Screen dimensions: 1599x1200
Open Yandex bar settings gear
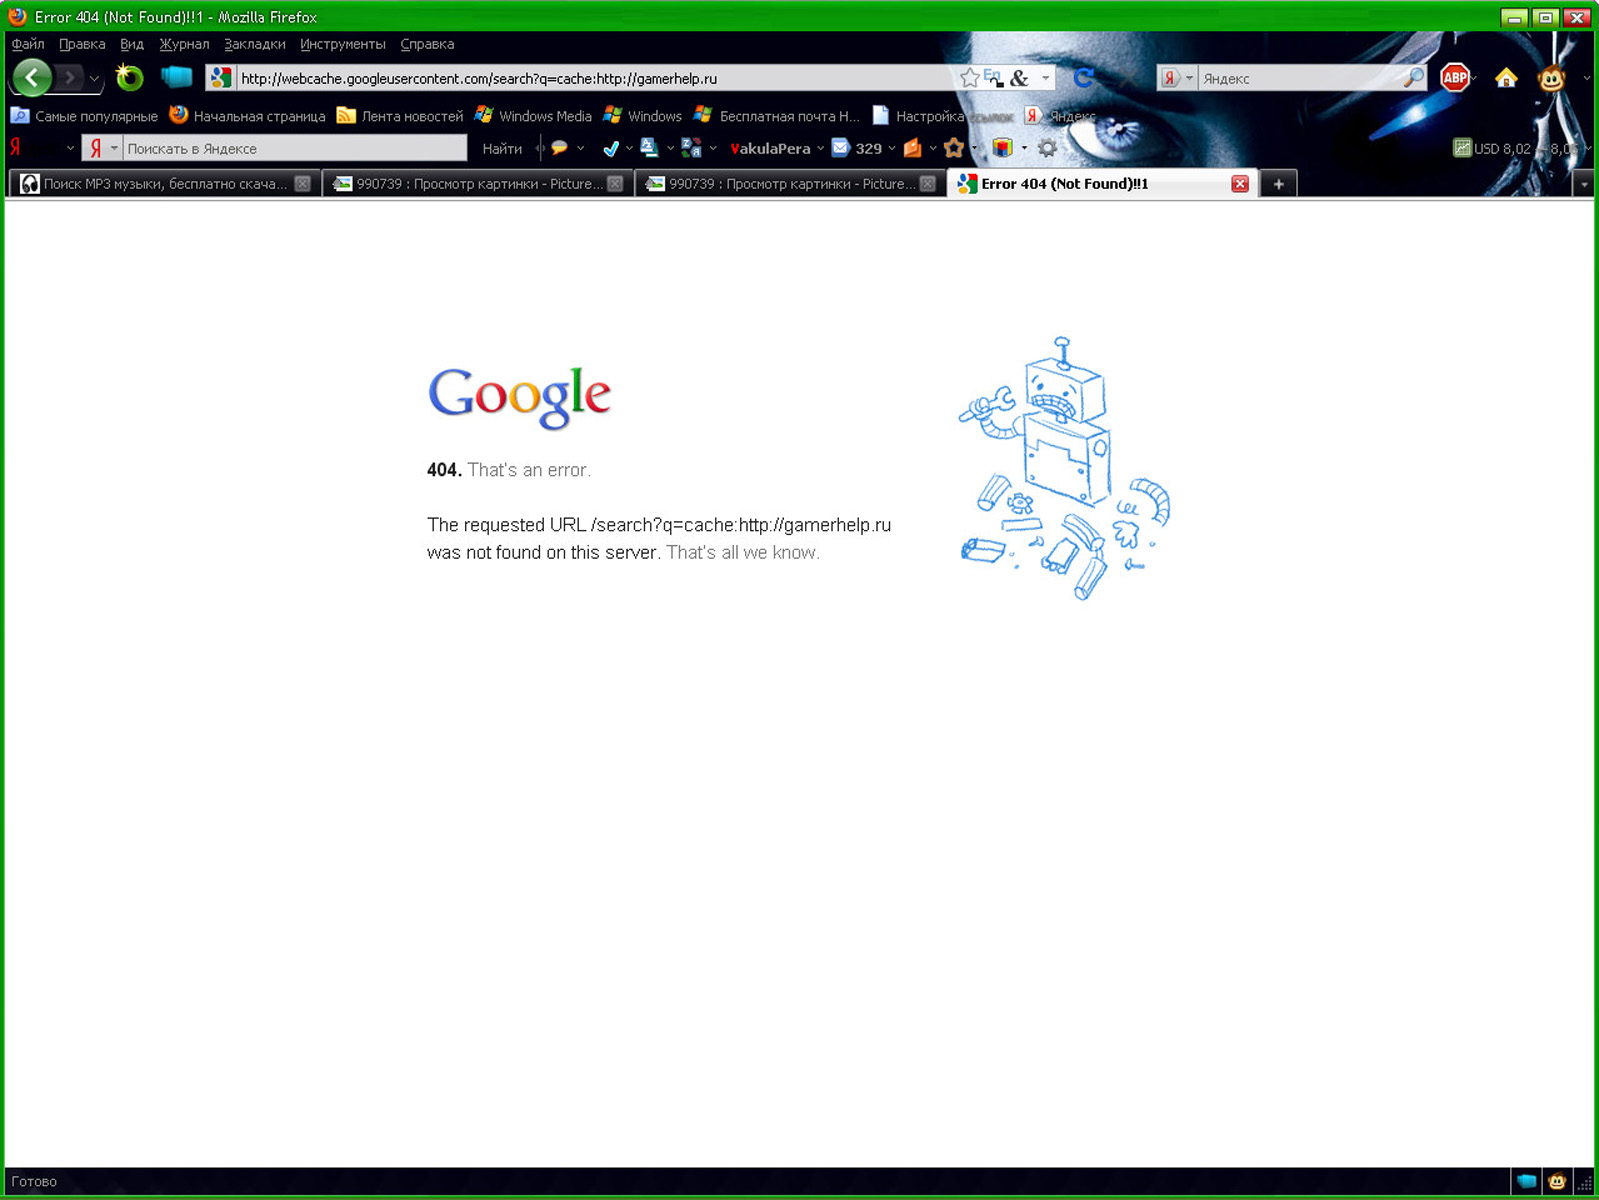coord(1047,148)
